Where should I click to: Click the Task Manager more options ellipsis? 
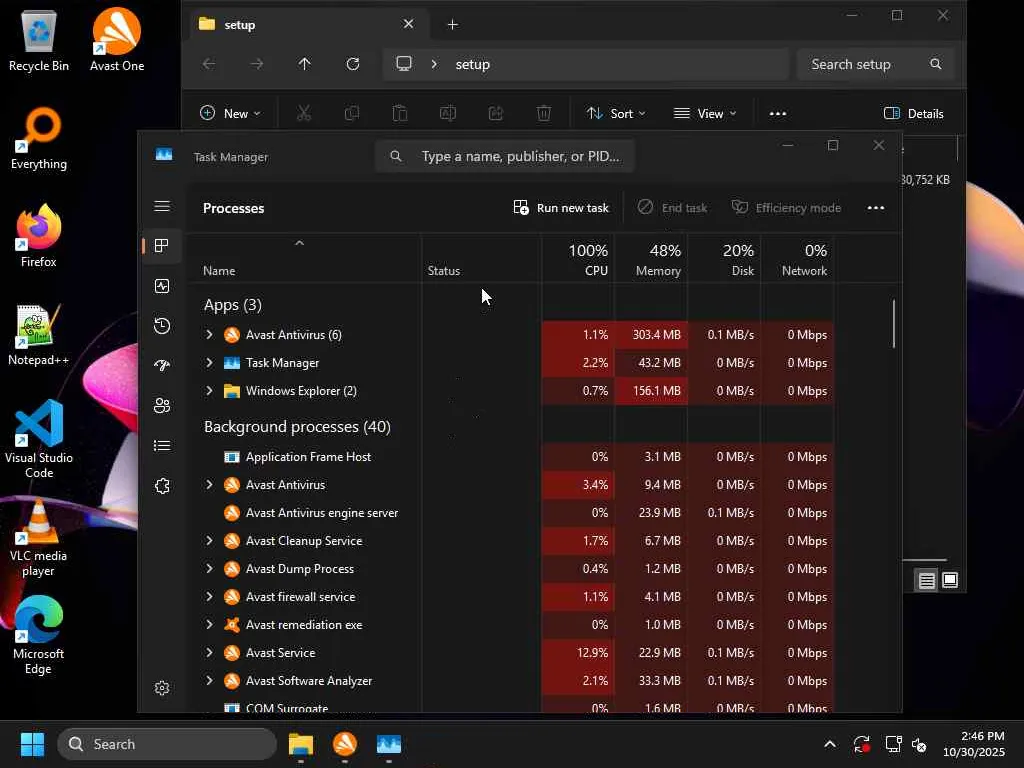876,208
